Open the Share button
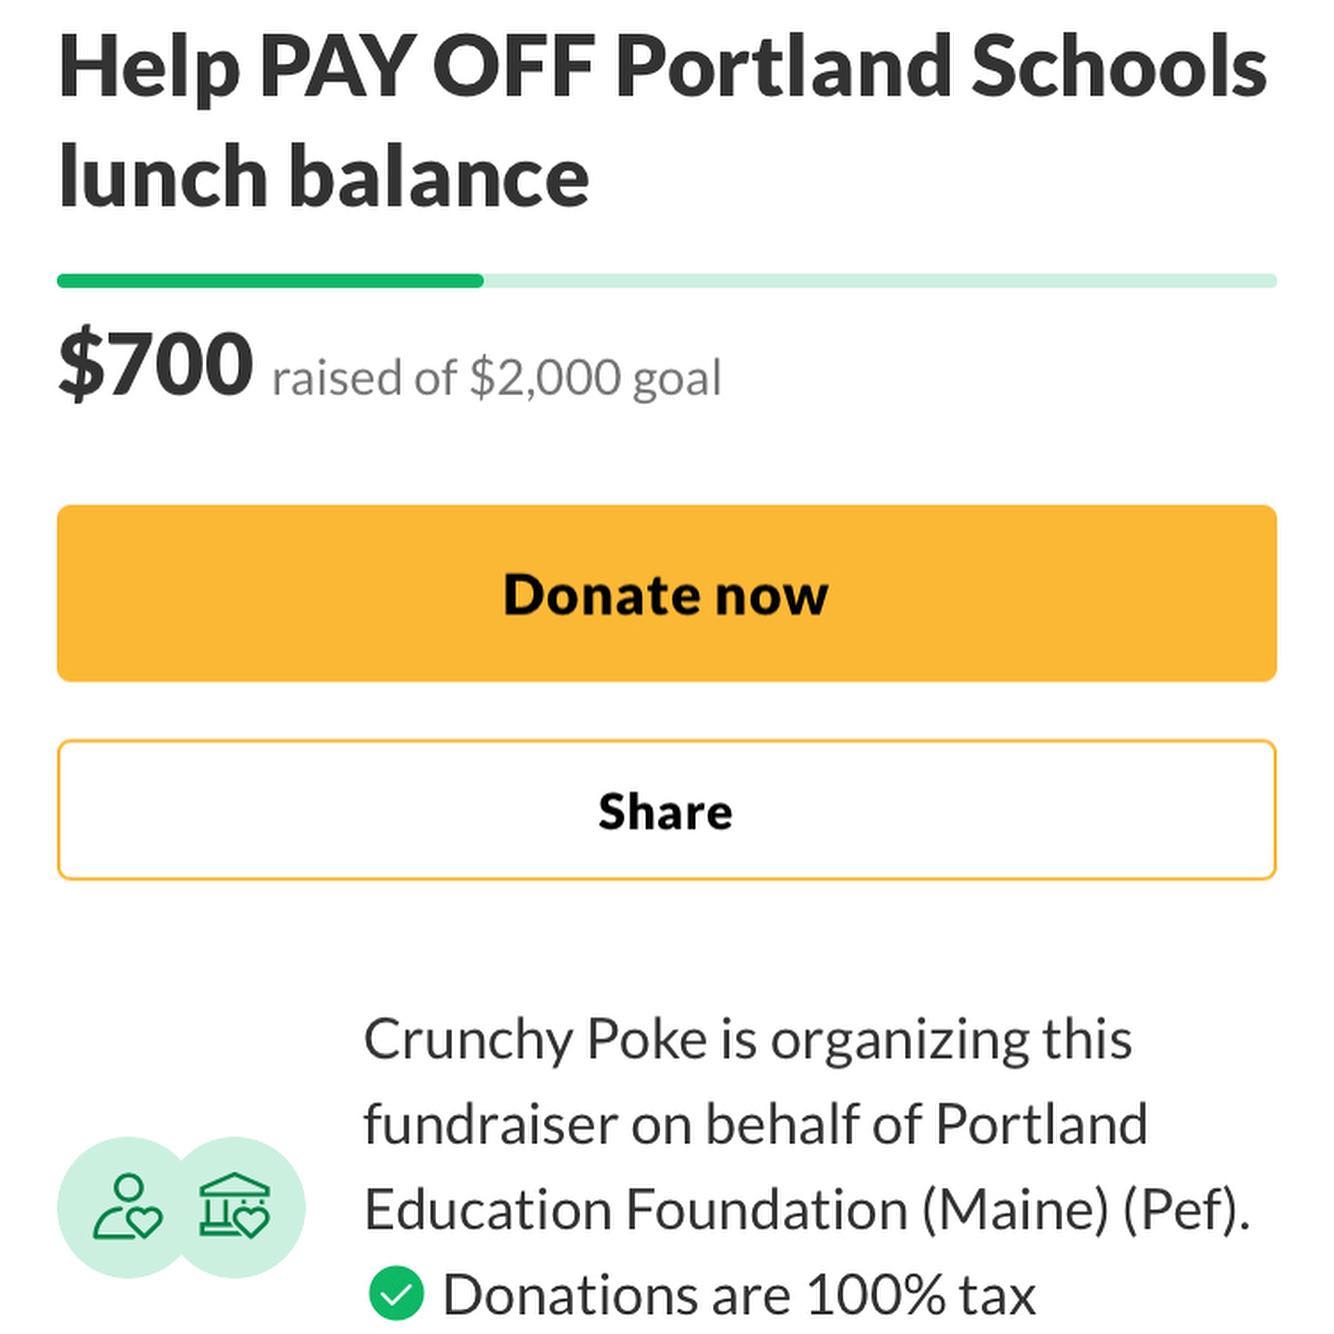Viewport: 1334px width, 1334px height. (667, 810)
